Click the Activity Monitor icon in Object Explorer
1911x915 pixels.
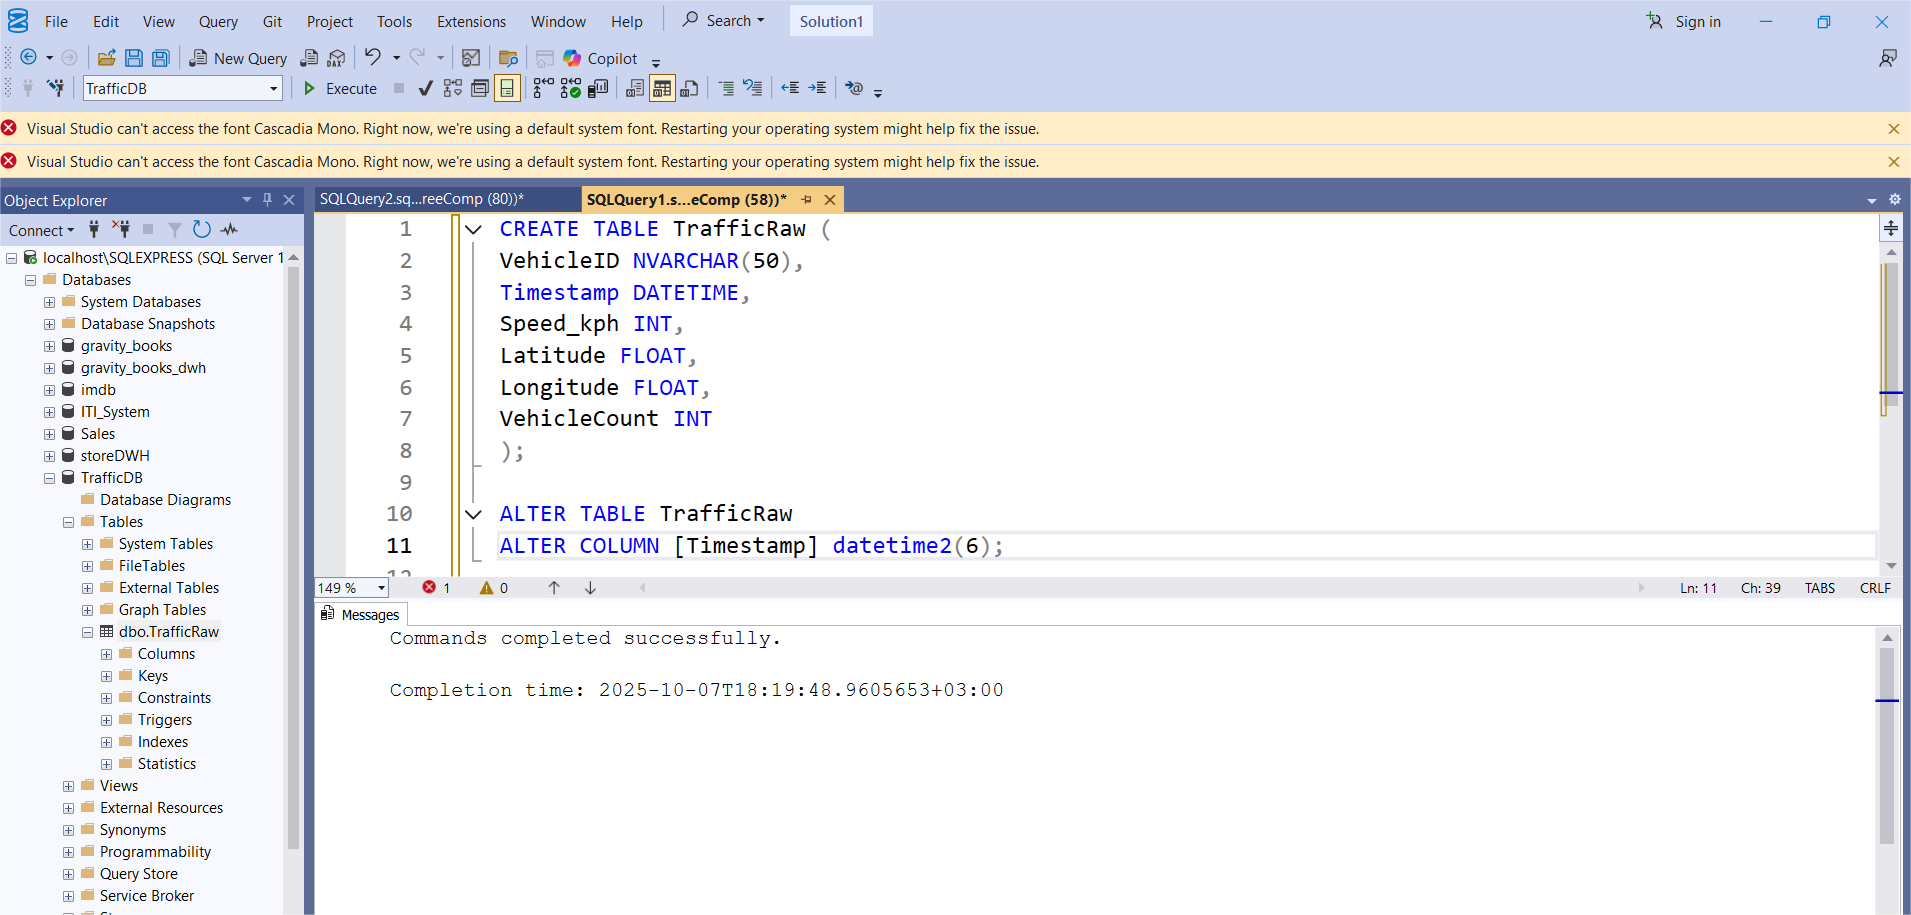click(x=228, y=230)
